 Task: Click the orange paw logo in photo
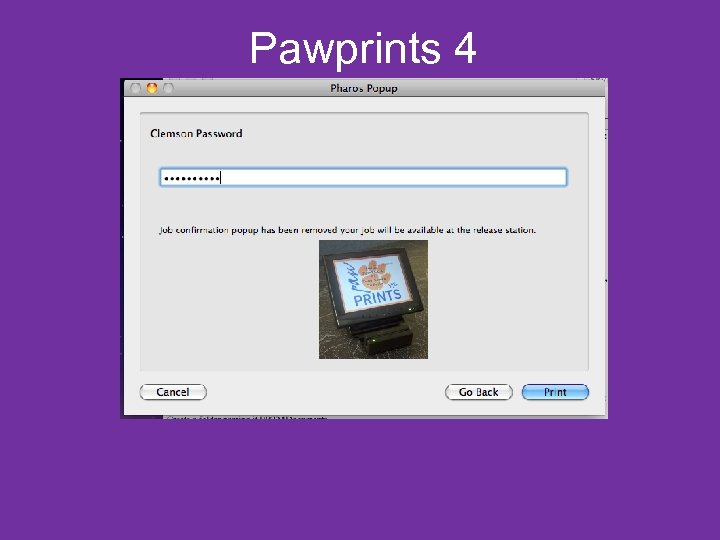click(x=374, y=274)
